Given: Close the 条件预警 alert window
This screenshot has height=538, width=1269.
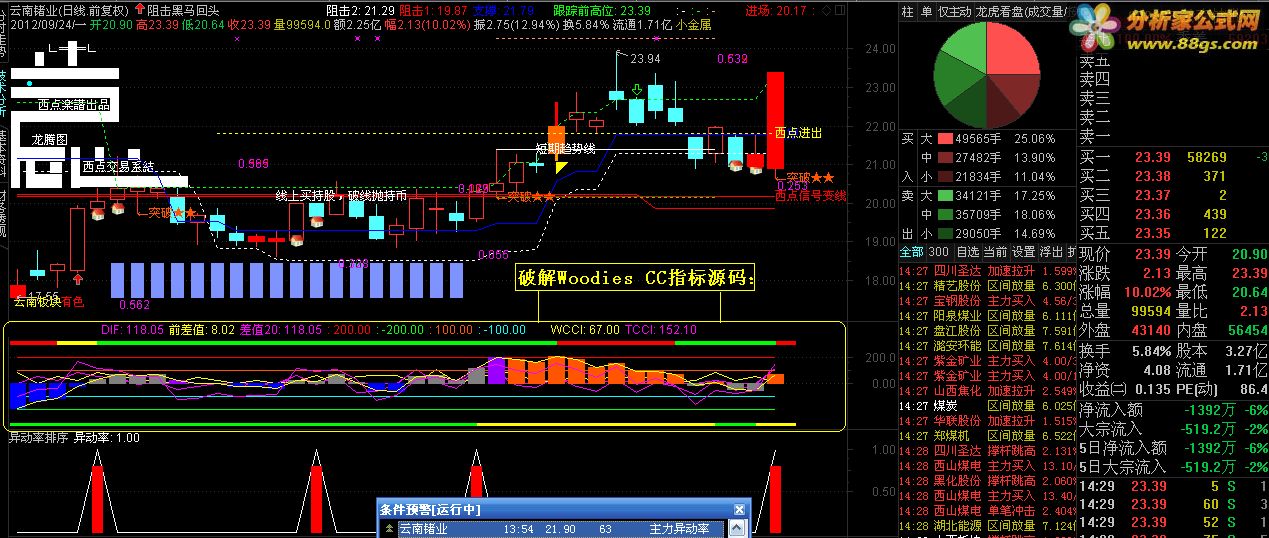Looking at the screenshot, I should (739, 510).
